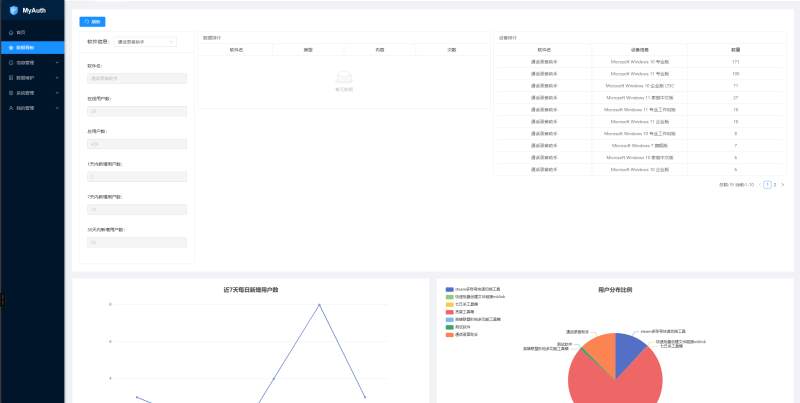
Task: Click the online users field showing 29
Action: tap(137, 111)
